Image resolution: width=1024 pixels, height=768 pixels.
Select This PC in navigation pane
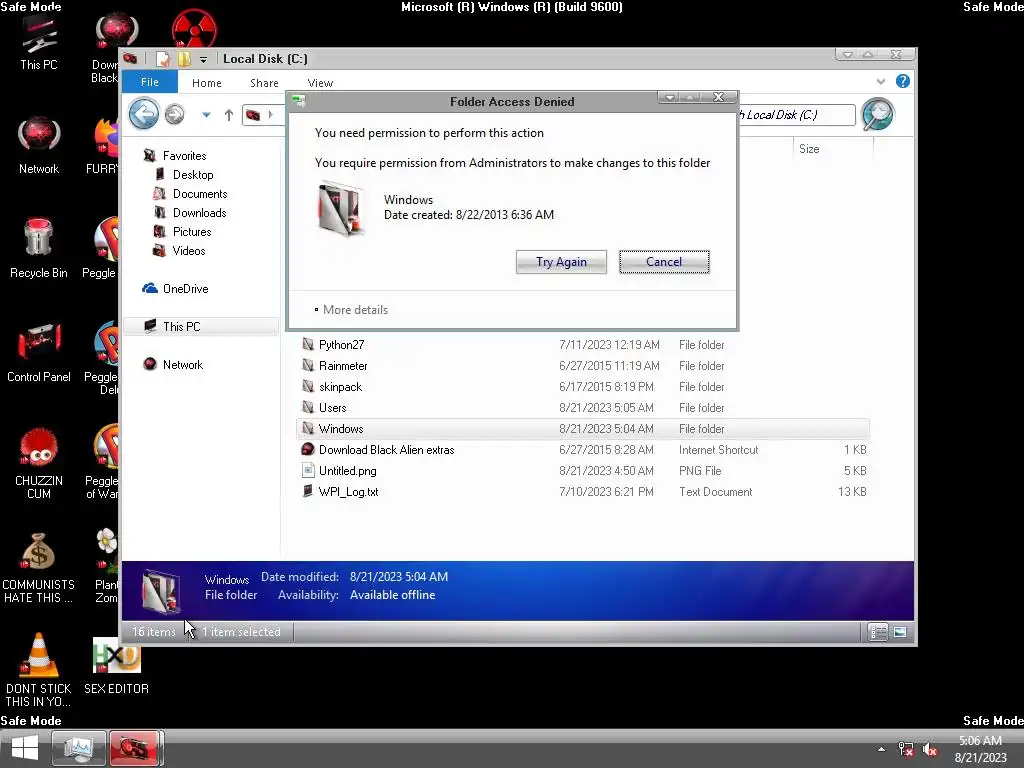(200, 326)
